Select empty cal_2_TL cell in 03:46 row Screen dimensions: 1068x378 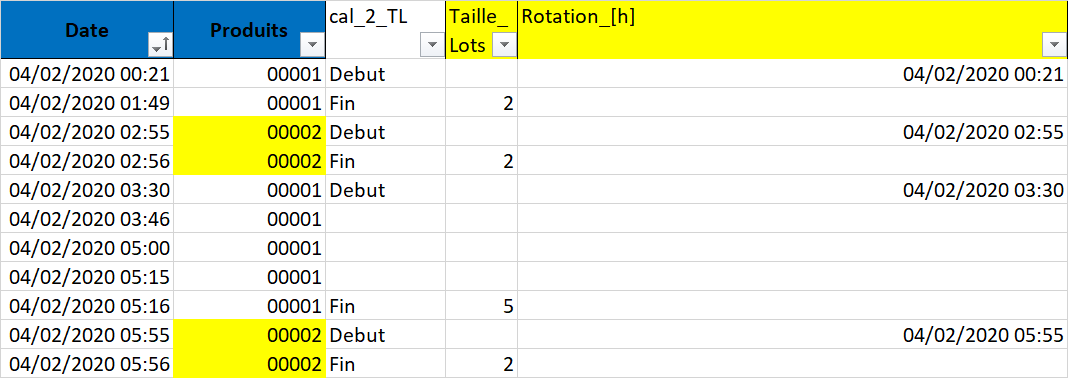pos(386,219)
